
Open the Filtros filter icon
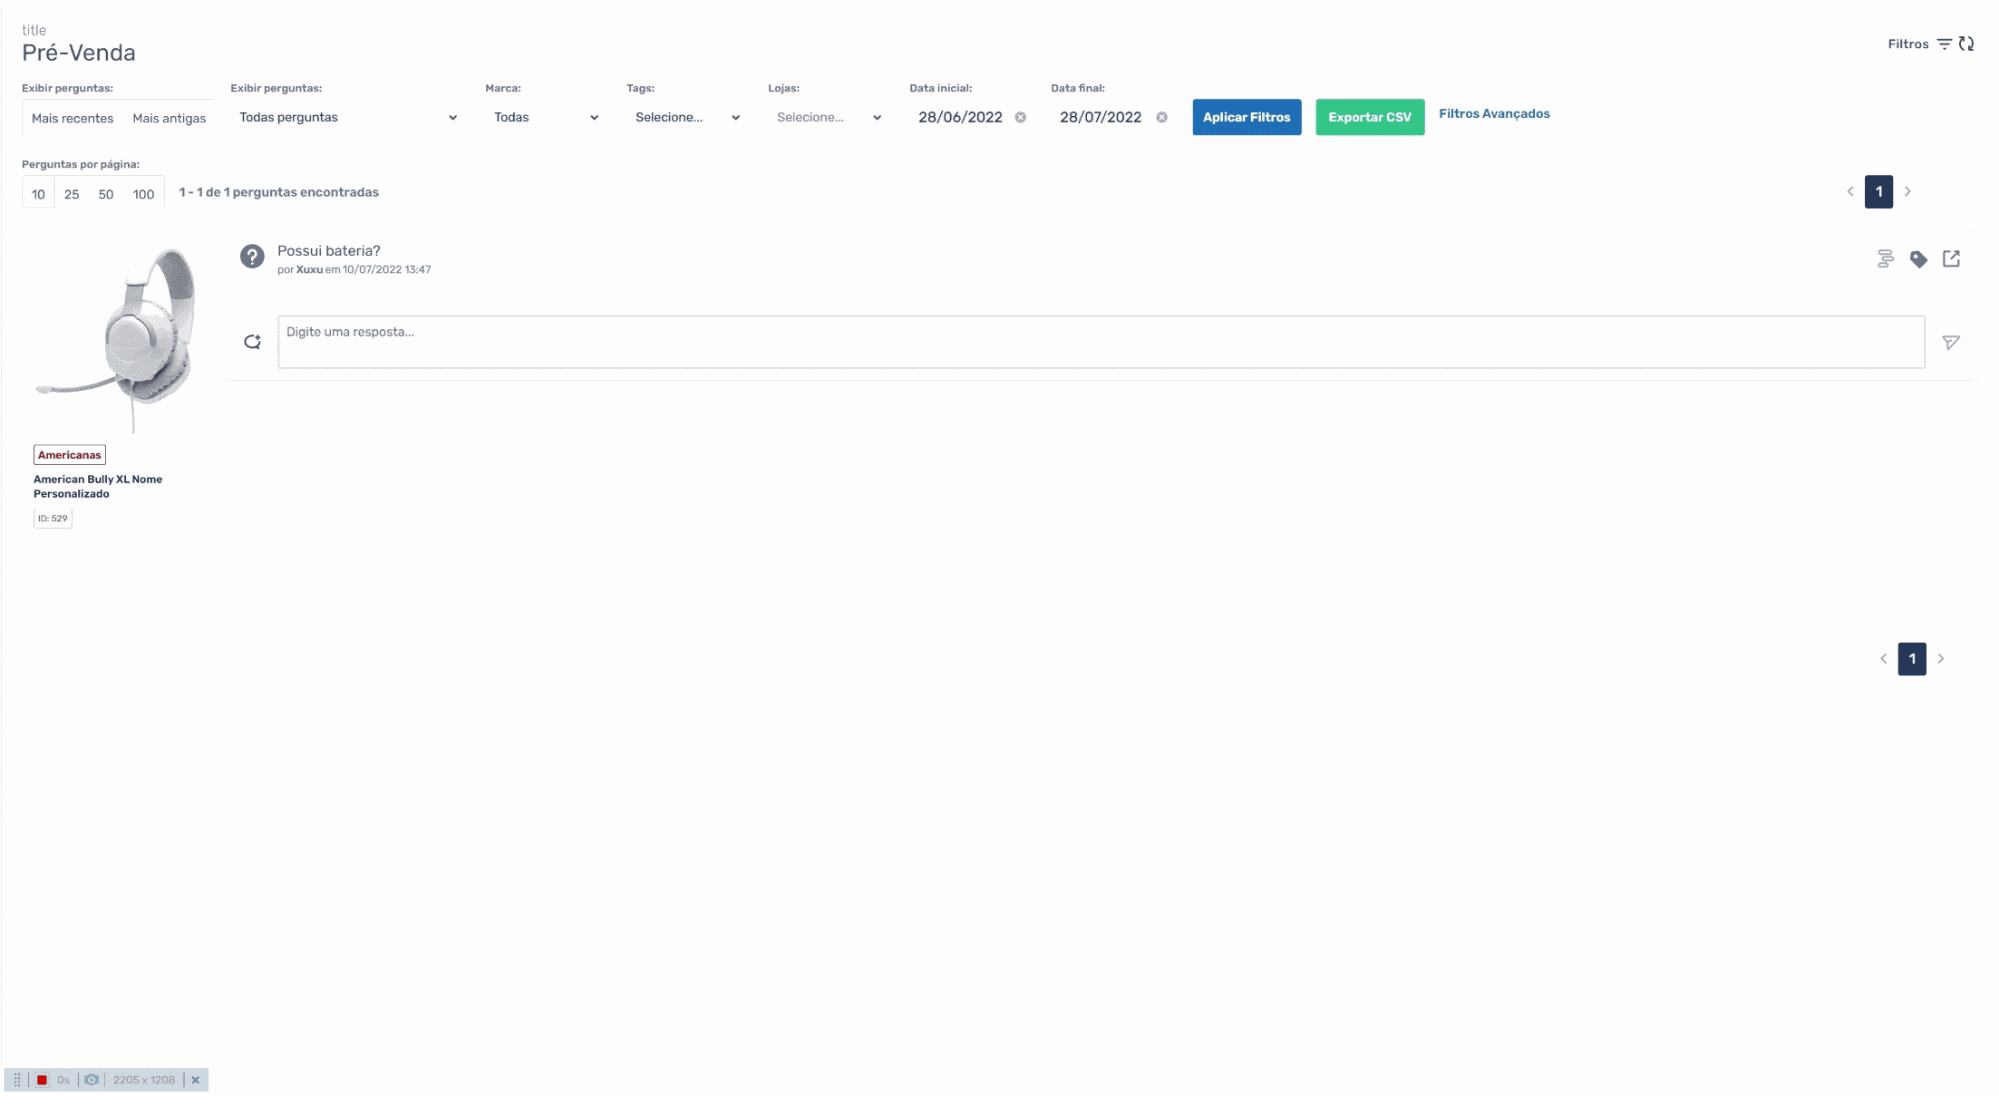coord(1944,44)
